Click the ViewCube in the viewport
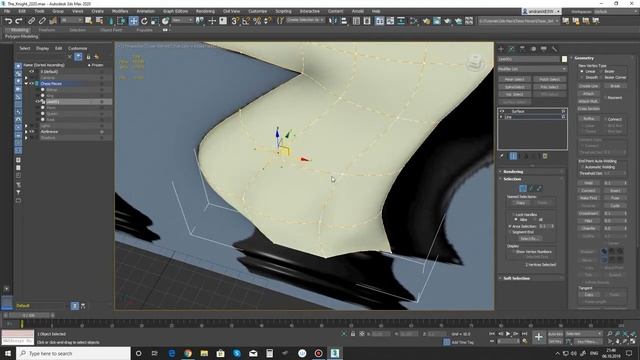This screenshot has height=360, width=640. pos(475,62)
